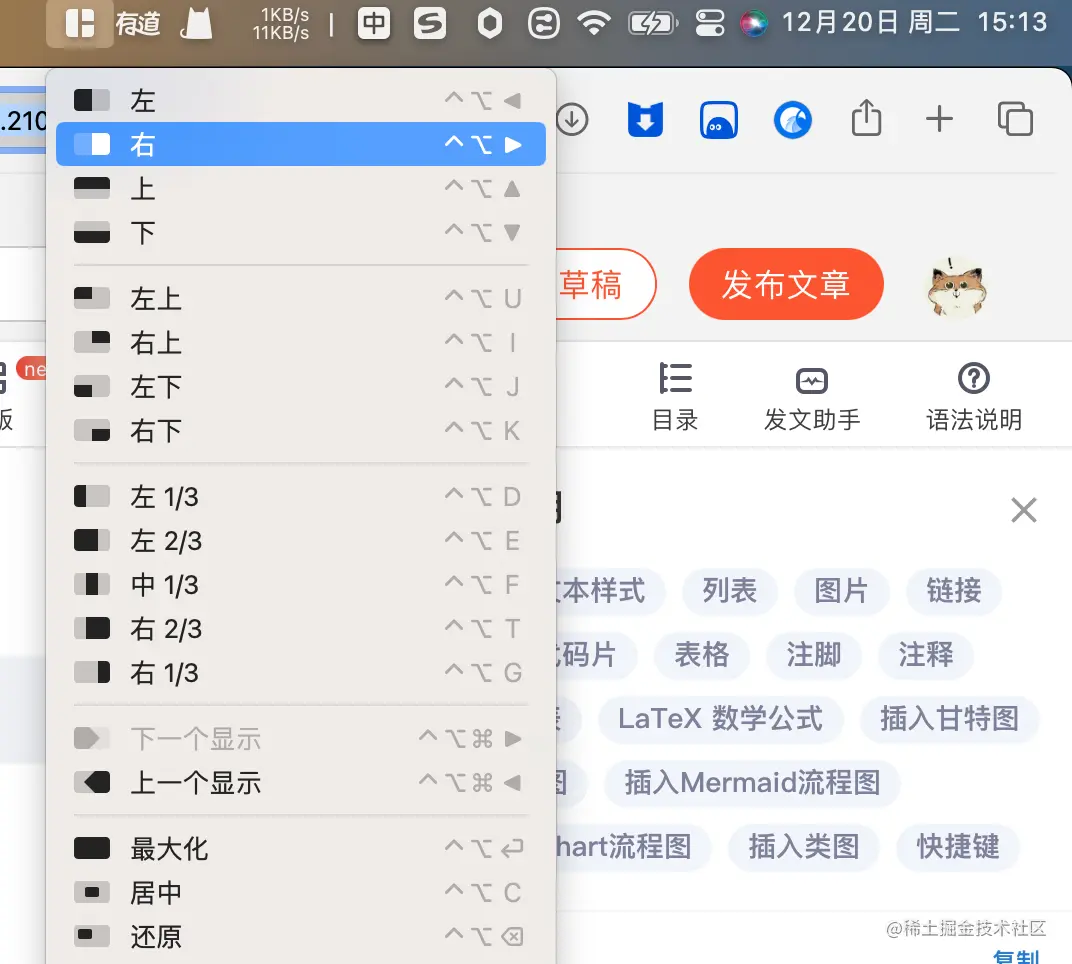
Task: Select the 左 2/3 window position
Action: point(166,540)
